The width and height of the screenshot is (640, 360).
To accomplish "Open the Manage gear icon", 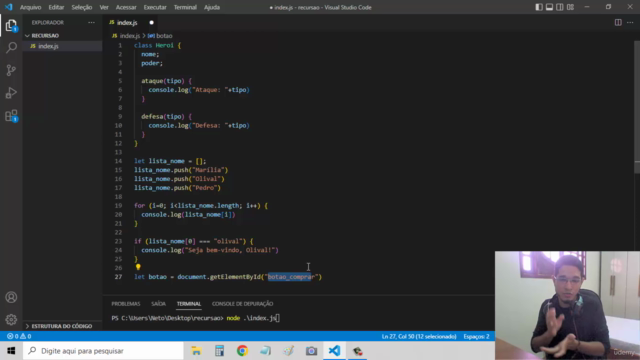I will click(x=11, y=319).
